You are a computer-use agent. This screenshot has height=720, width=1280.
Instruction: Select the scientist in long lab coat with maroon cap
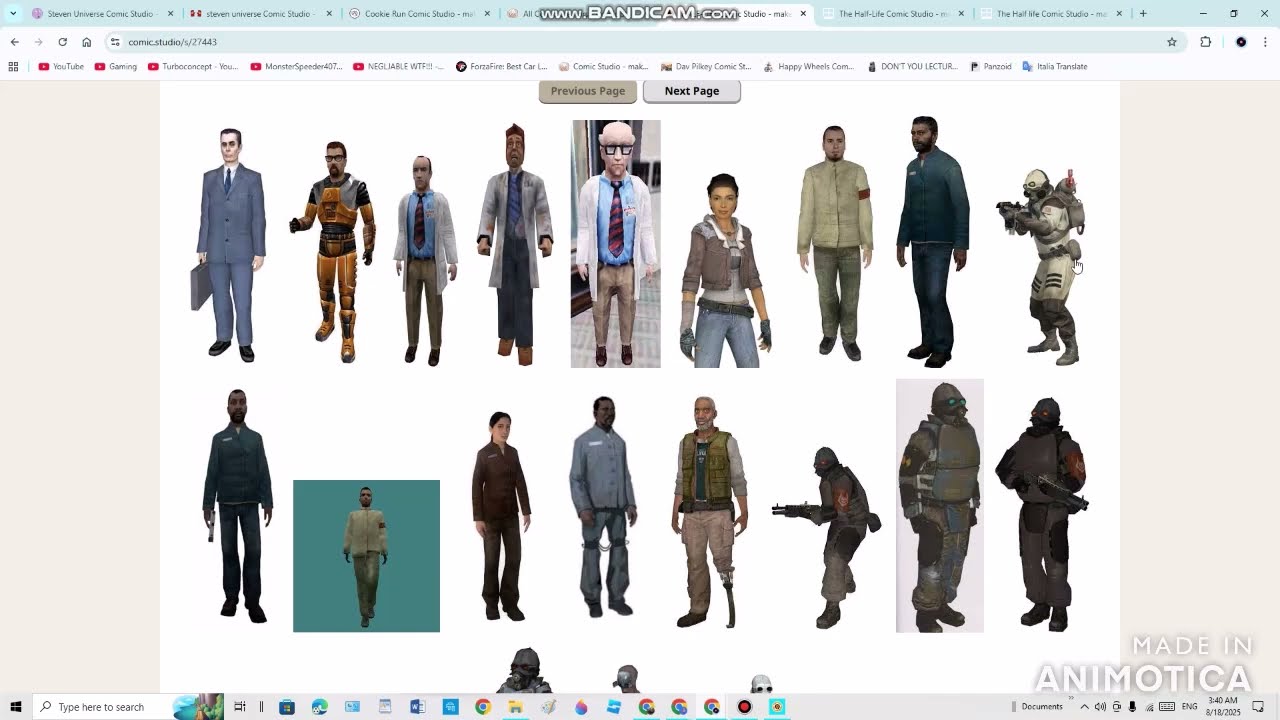point(515,245)
